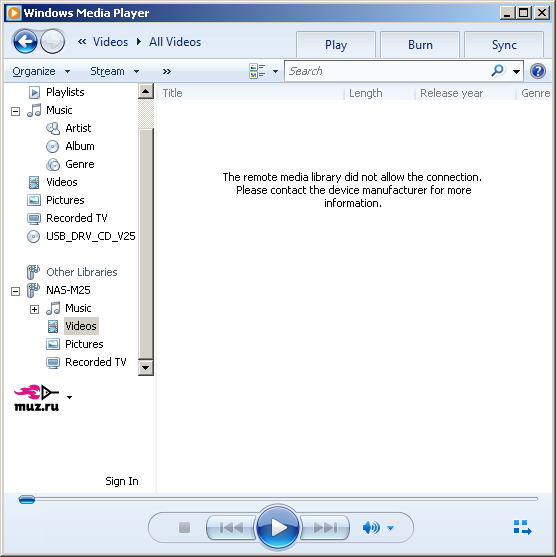This screenshot has height=557, width=556.
Task: Click the search magnifier icon
Action: (498, 71)
